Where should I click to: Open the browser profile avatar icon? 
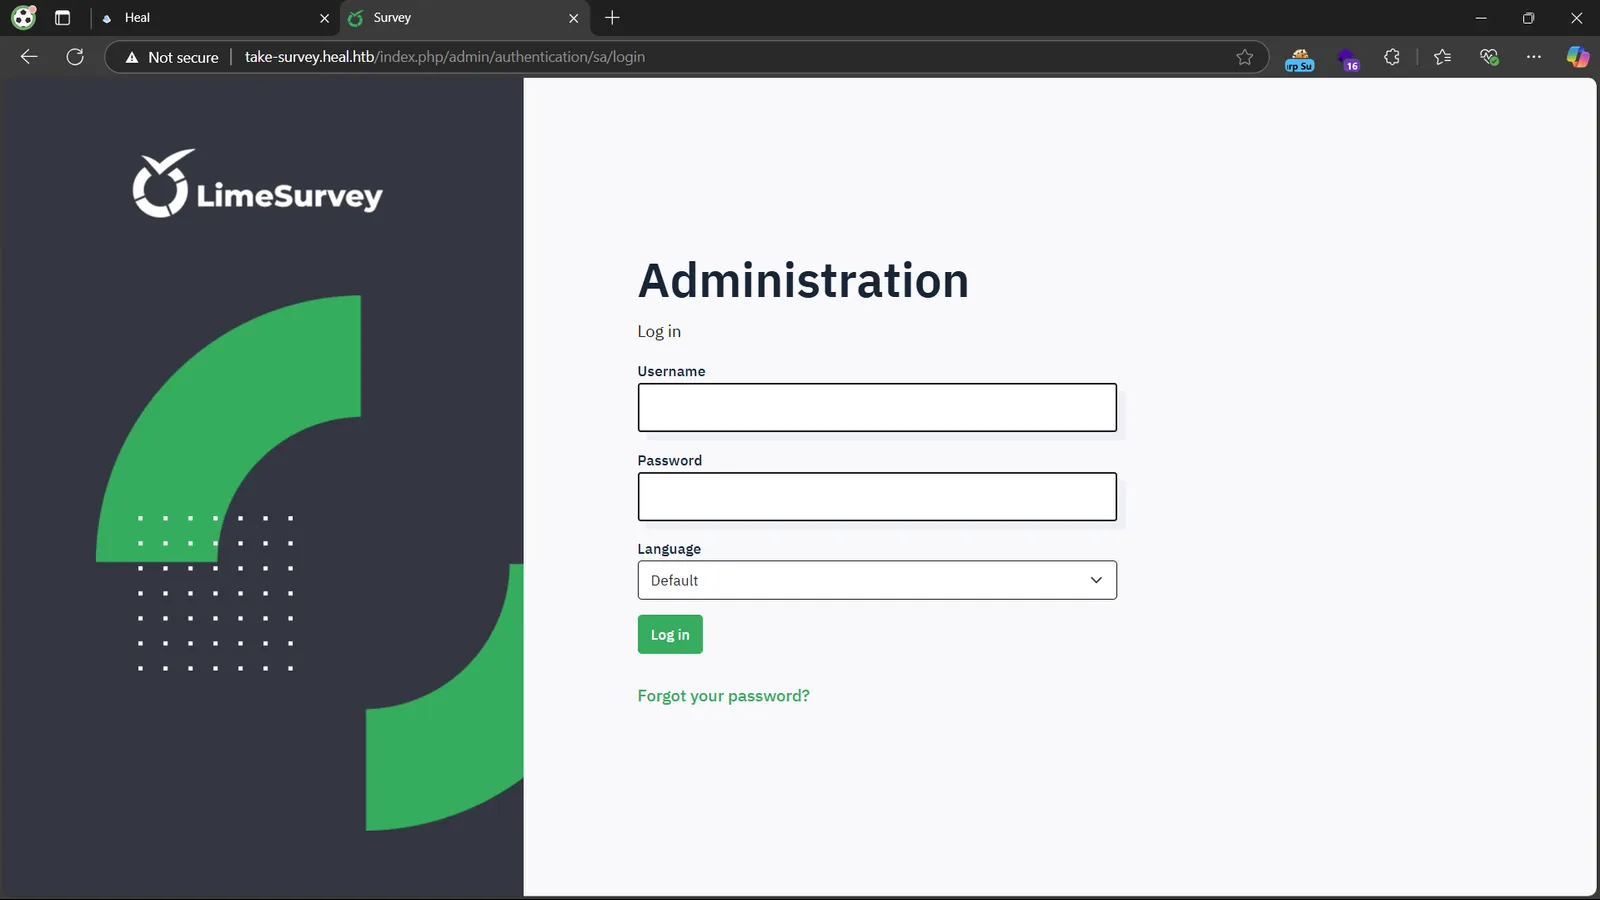click(x=23, y=18)
